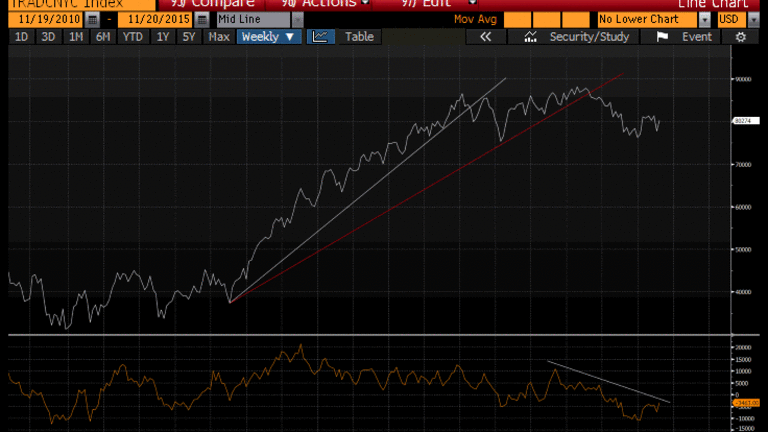Switch to line chart view icon

click(x=320, y=37)
